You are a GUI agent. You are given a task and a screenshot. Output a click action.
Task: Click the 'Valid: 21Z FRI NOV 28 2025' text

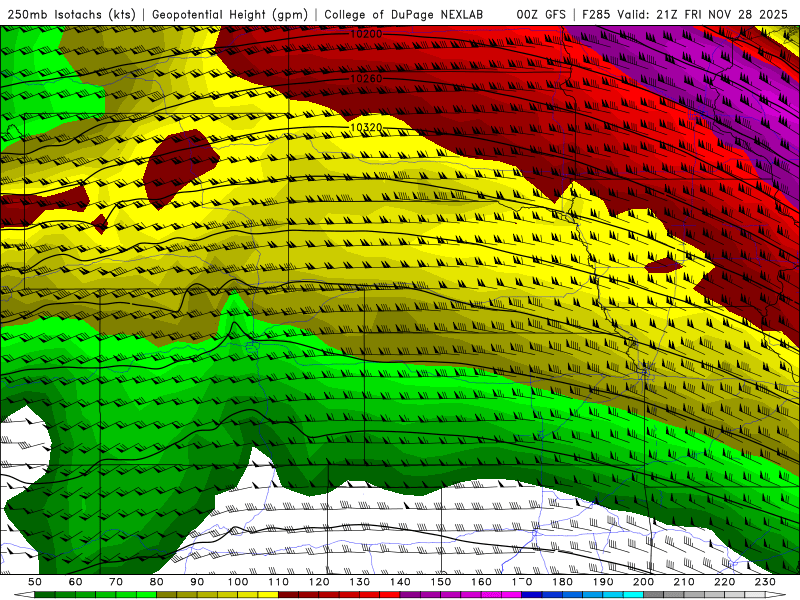(703, 15)
